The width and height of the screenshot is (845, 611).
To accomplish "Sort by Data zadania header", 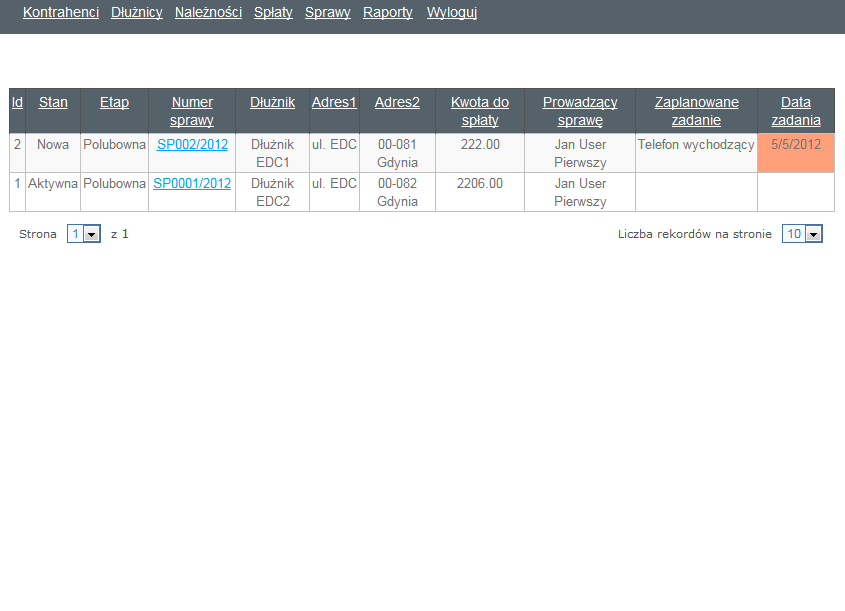I will (x=796, y=111).
